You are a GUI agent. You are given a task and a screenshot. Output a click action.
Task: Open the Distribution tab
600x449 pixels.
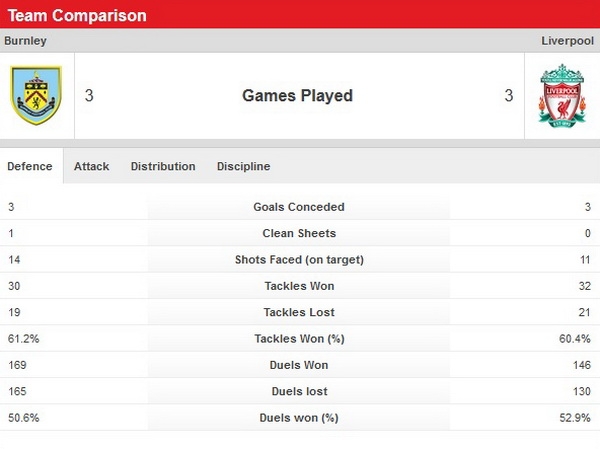pyautogui.click(x=163, y=166)
